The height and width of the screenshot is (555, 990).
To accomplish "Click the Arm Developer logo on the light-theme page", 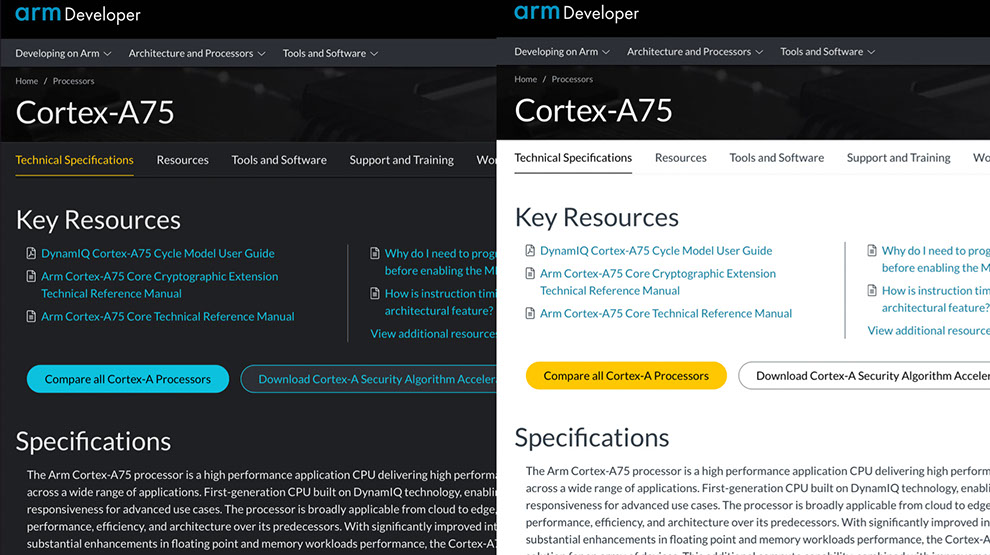I will pyautogui.click(x=576, y=13).
